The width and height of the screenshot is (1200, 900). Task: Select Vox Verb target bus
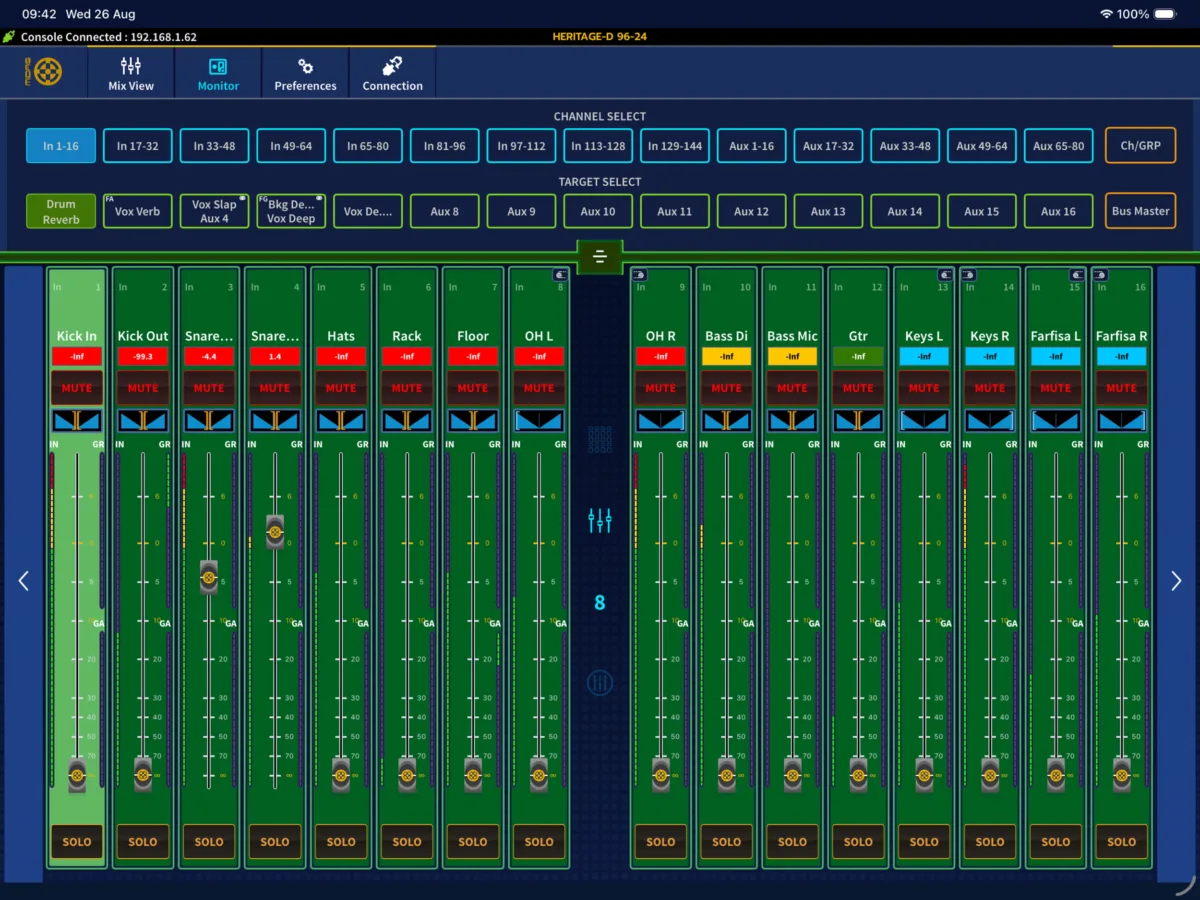(x=137, y=211)
